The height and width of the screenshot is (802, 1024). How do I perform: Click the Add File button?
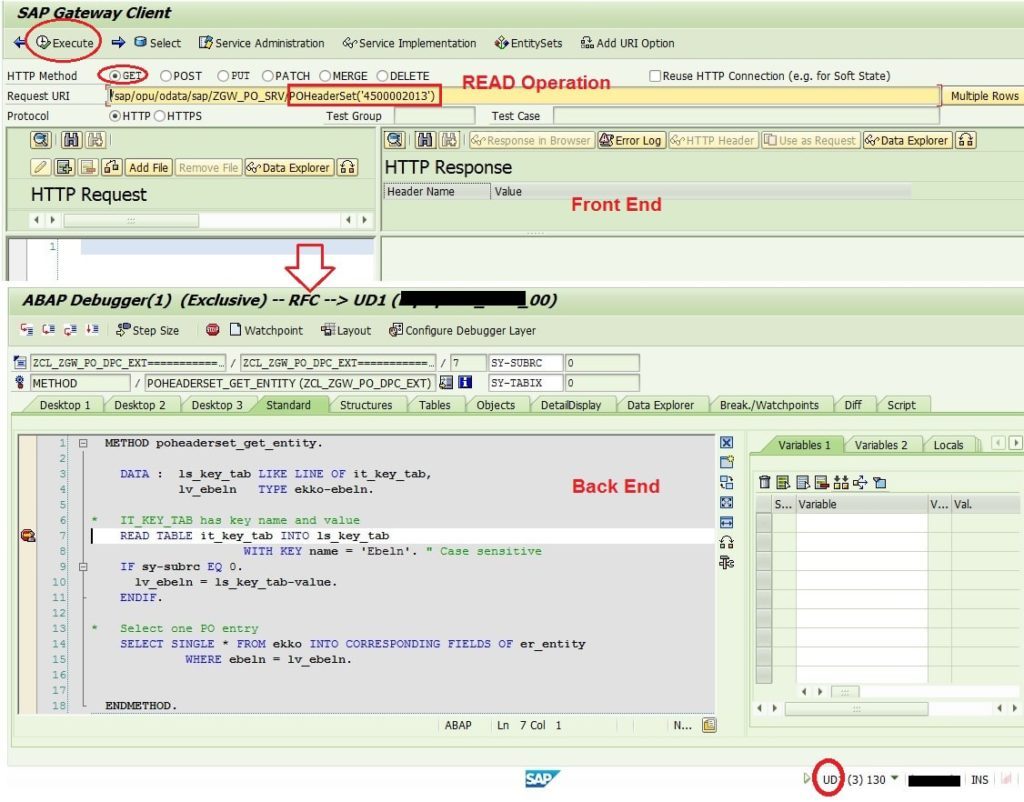[148, 168]
